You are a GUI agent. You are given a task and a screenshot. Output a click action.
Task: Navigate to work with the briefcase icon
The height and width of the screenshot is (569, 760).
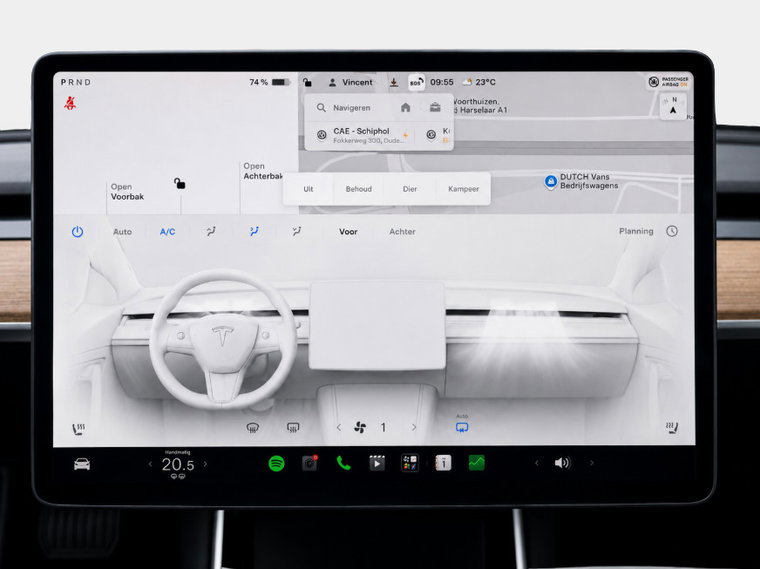pos(435,108)
